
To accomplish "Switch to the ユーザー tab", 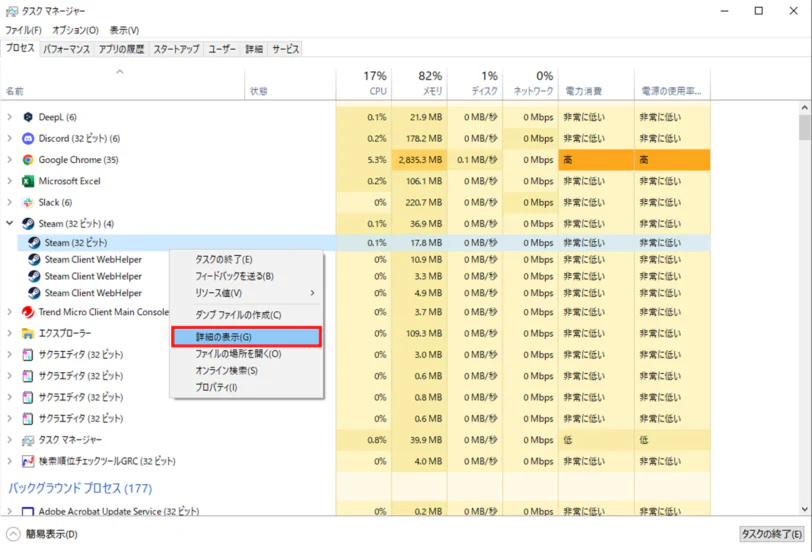I will point(222,49).
